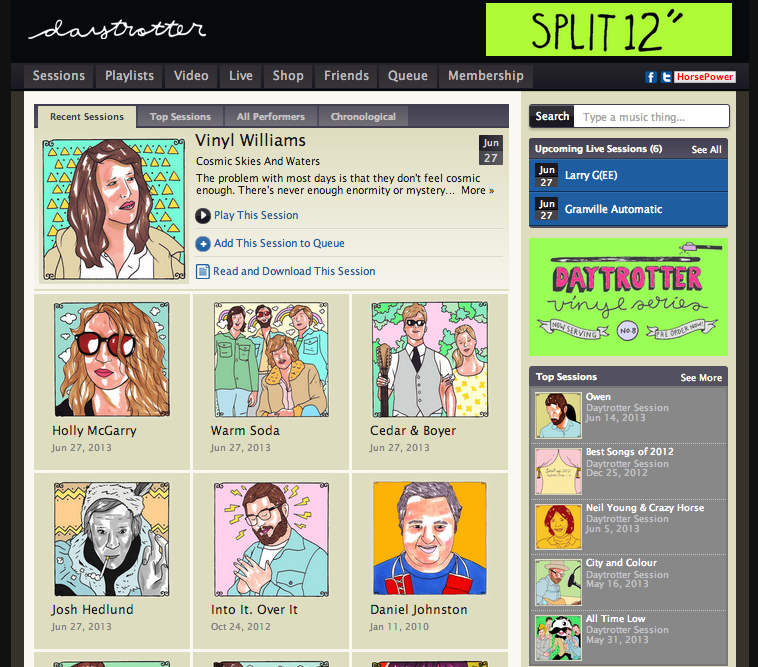Click the Daytrotter vinyl series banner
The image size is (758, 667).
click(x=628, y=297)
